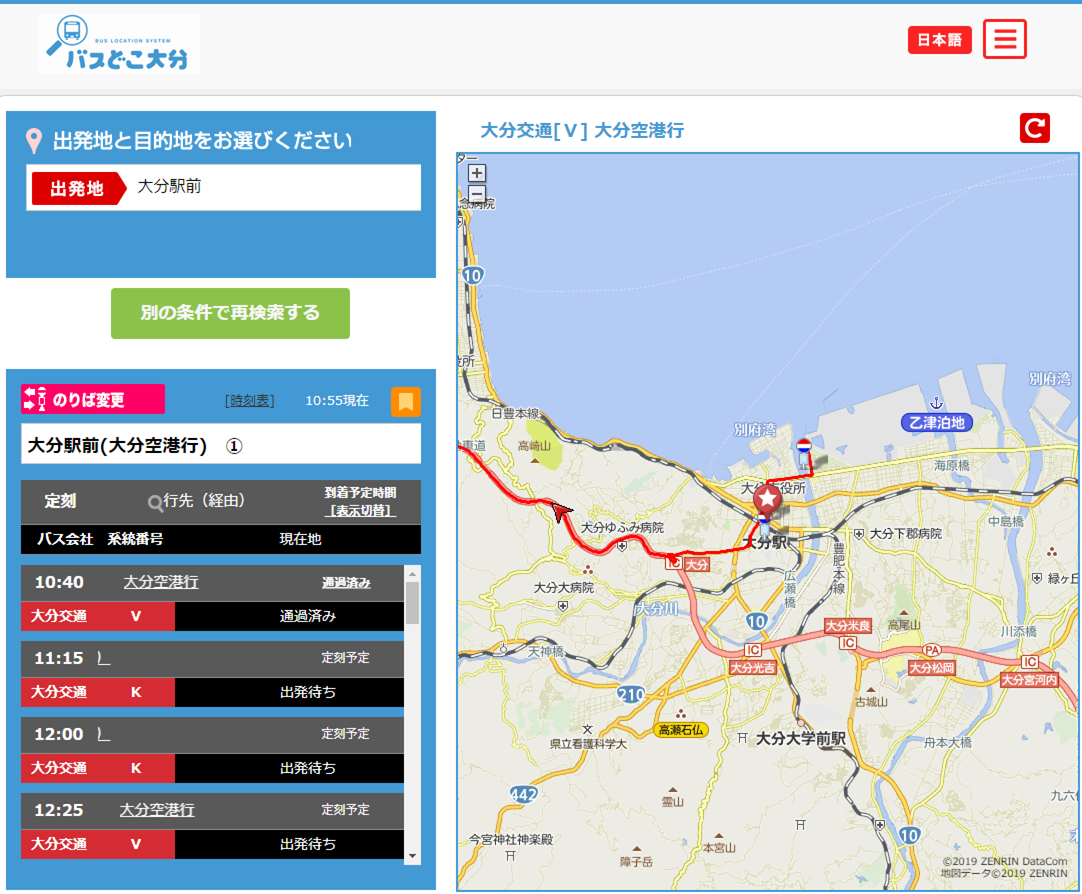Click the 大分宮河内 IC label on map
The width and height of the screenshot is (1082, 894).
tap(1029, 679)
